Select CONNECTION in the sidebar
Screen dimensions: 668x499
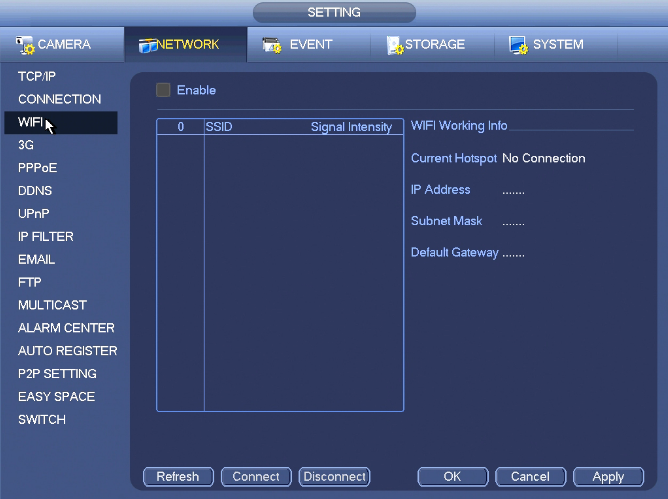pyautogui.click(x=60, y=99)
